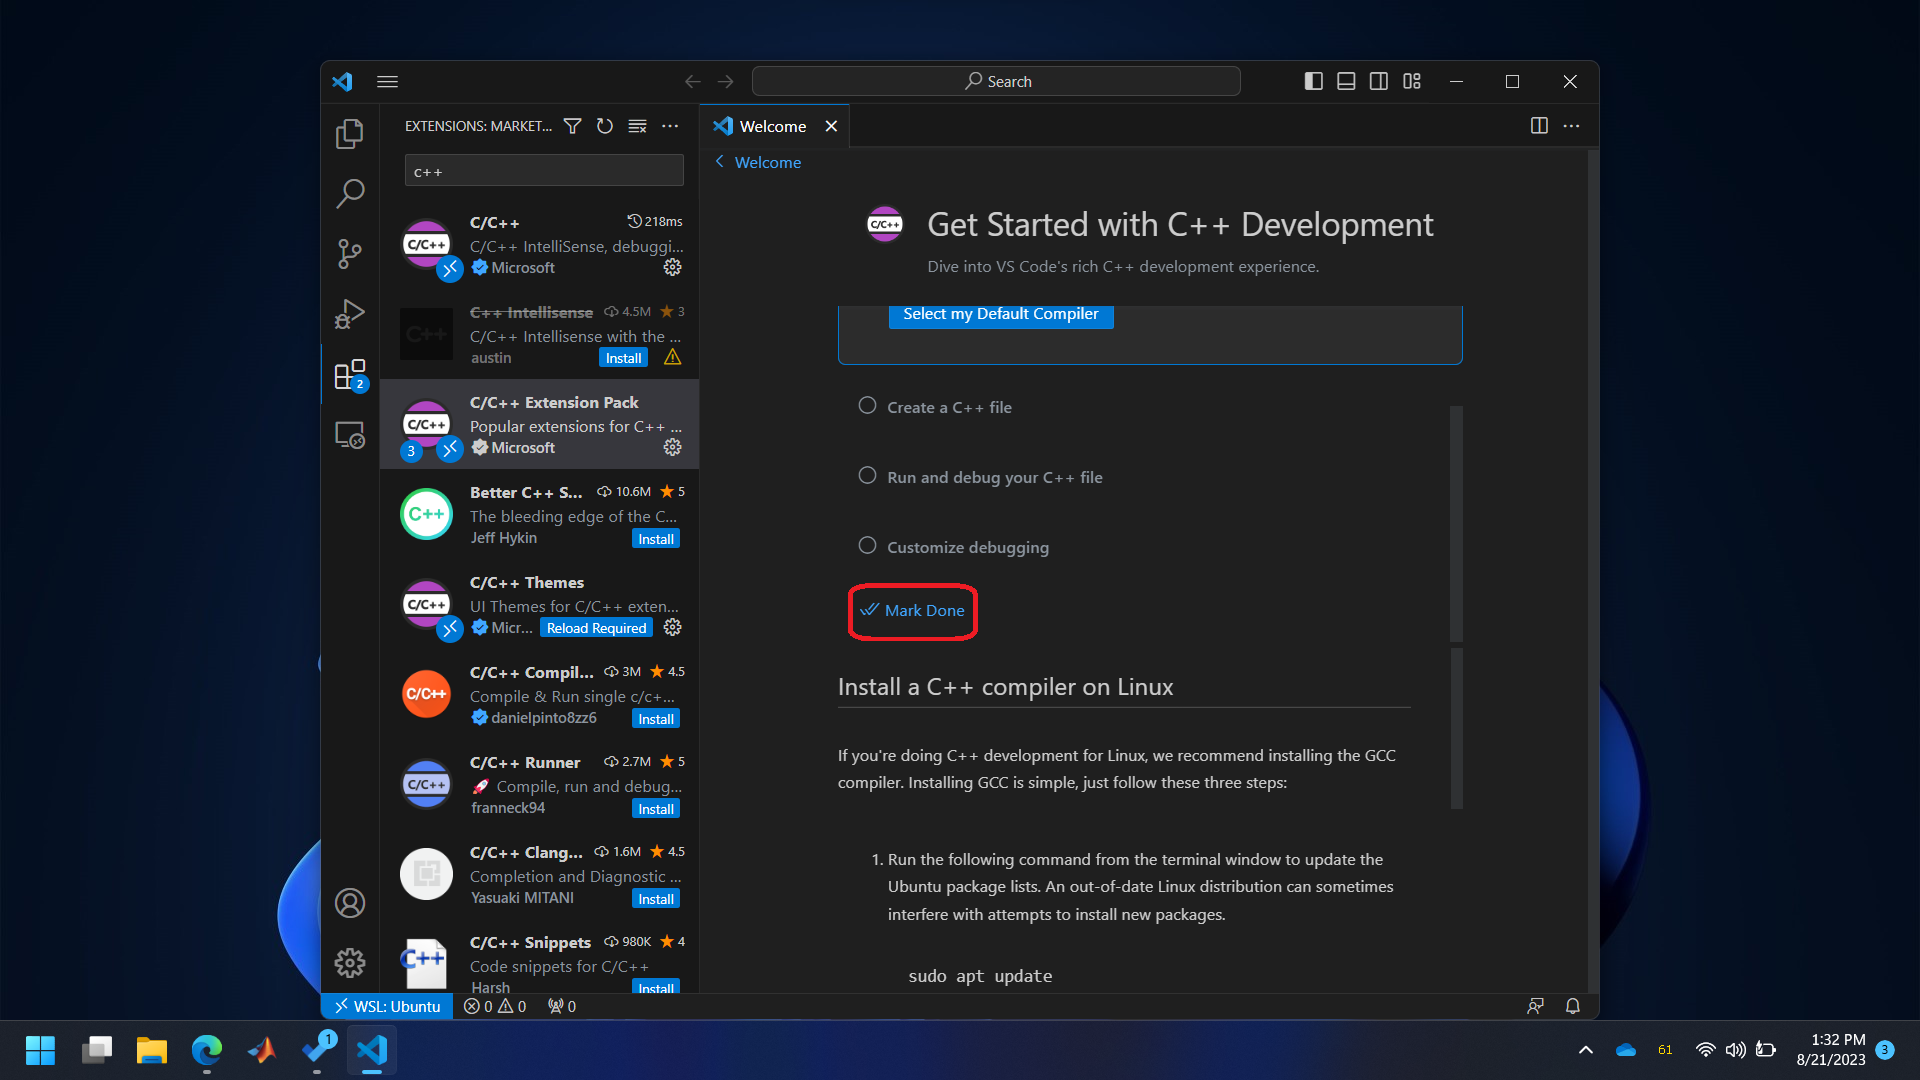
Task: Open Source Control view icon
Action: (x=349, y=254)
